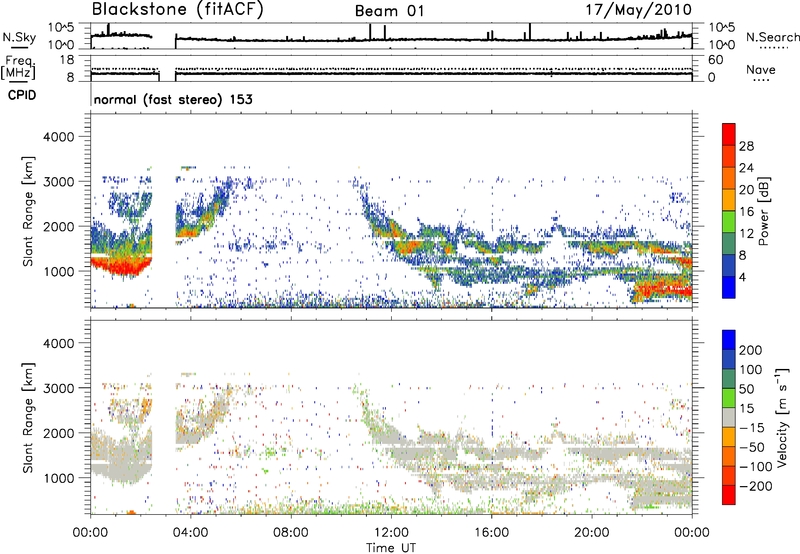The width and height of the screenshot is (800, 554).
Task: Click the 'N.Search' legend label
Action: tap(772, 37)
